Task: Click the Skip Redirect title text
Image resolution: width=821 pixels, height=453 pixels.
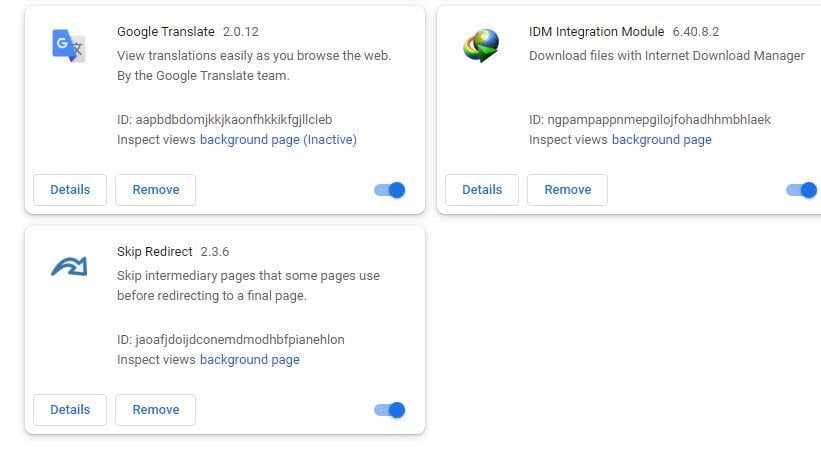Action: coord(155,251)
